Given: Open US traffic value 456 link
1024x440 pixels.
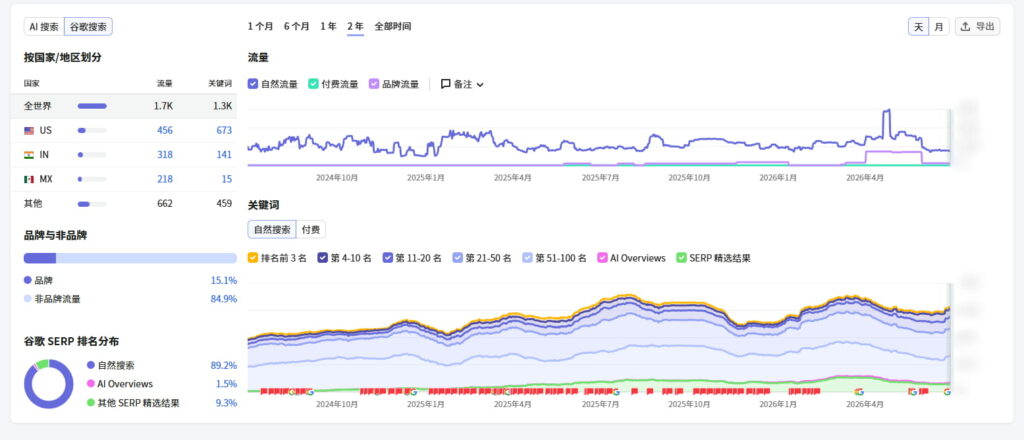Looking at the screenshot, I should coord(165,131).
